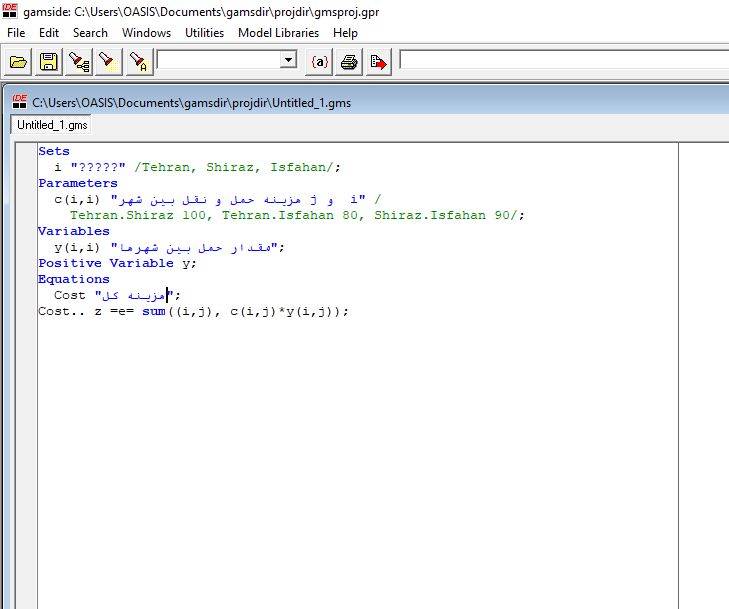
Task: Click the search in files flashlight icon
Action: (79, 62)
